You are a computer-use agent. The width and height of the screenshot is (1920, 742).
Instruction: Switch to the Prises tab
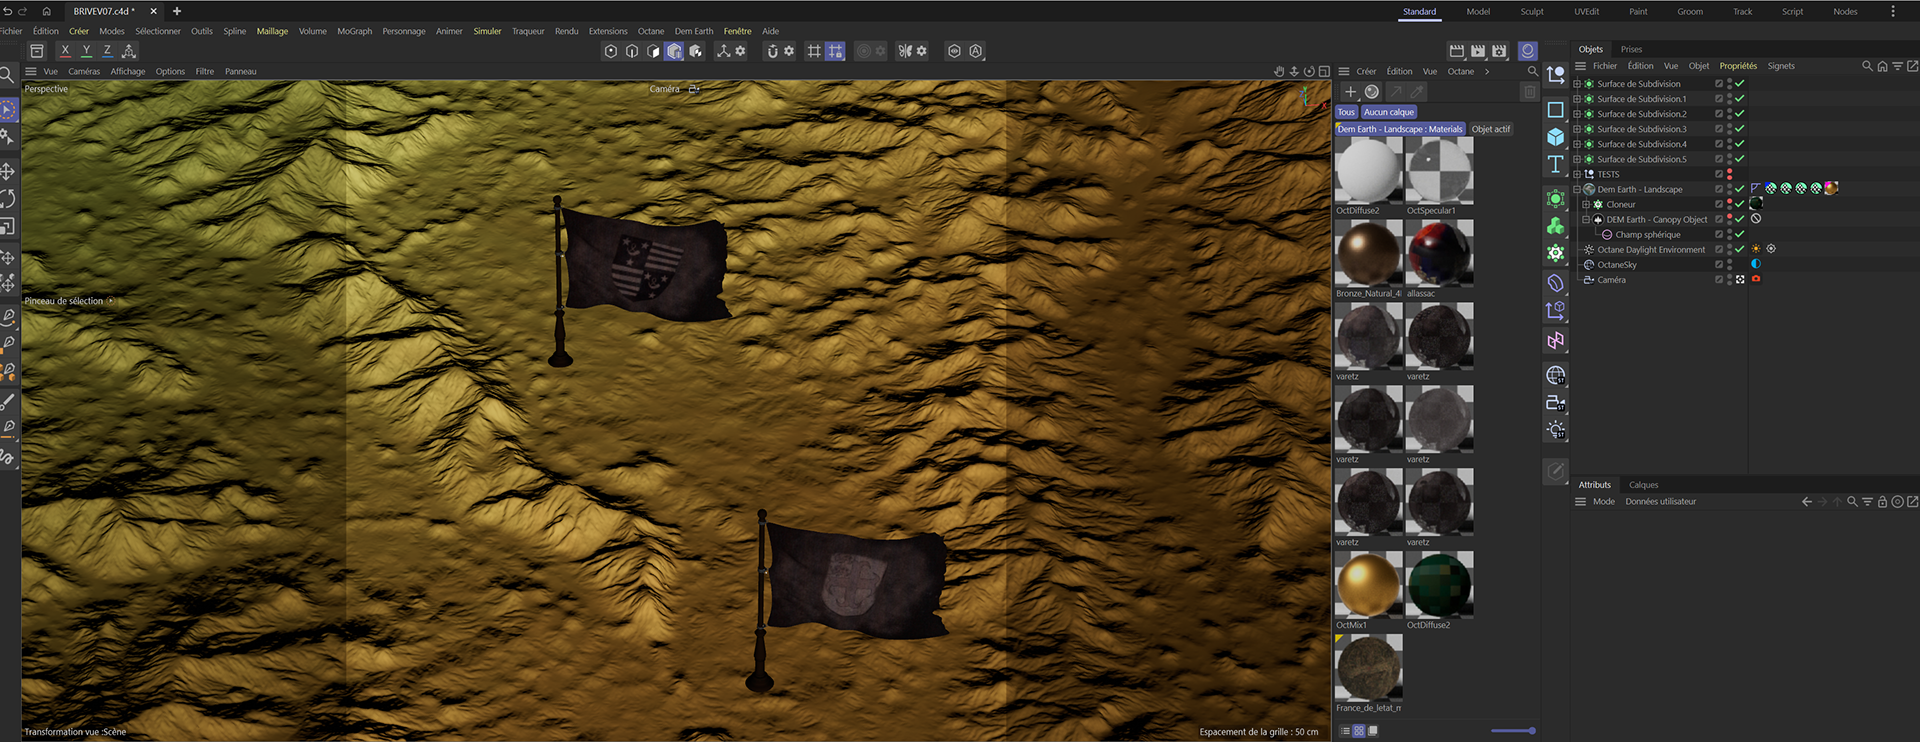(1631, 49)
